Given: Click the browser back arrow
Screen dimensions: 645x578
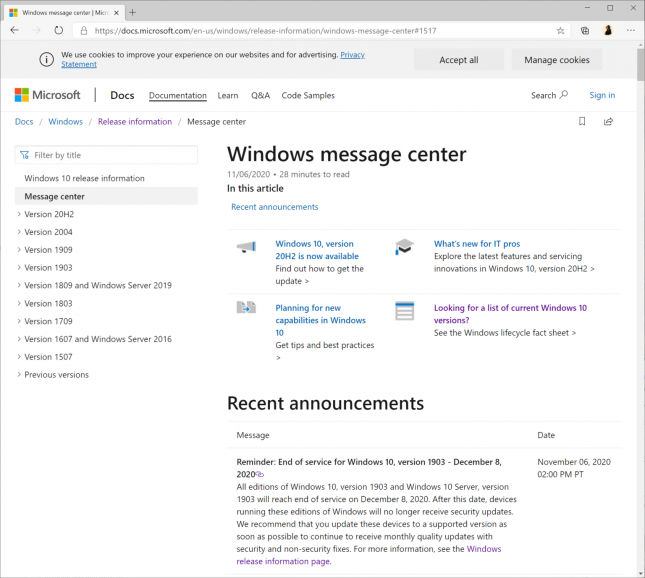Looking at the screenshot, I should coord(15,30).
